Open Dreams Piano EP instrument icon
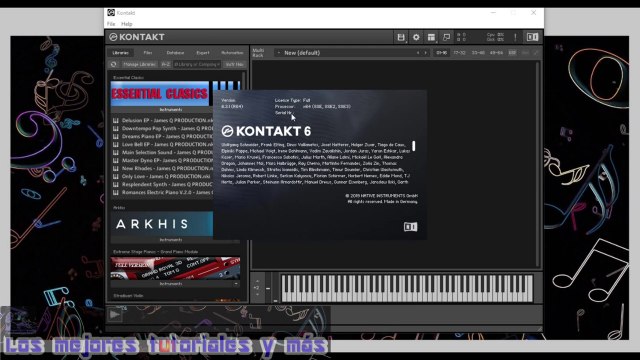This screenshot has width=640, height=360. tap(116, 136)
